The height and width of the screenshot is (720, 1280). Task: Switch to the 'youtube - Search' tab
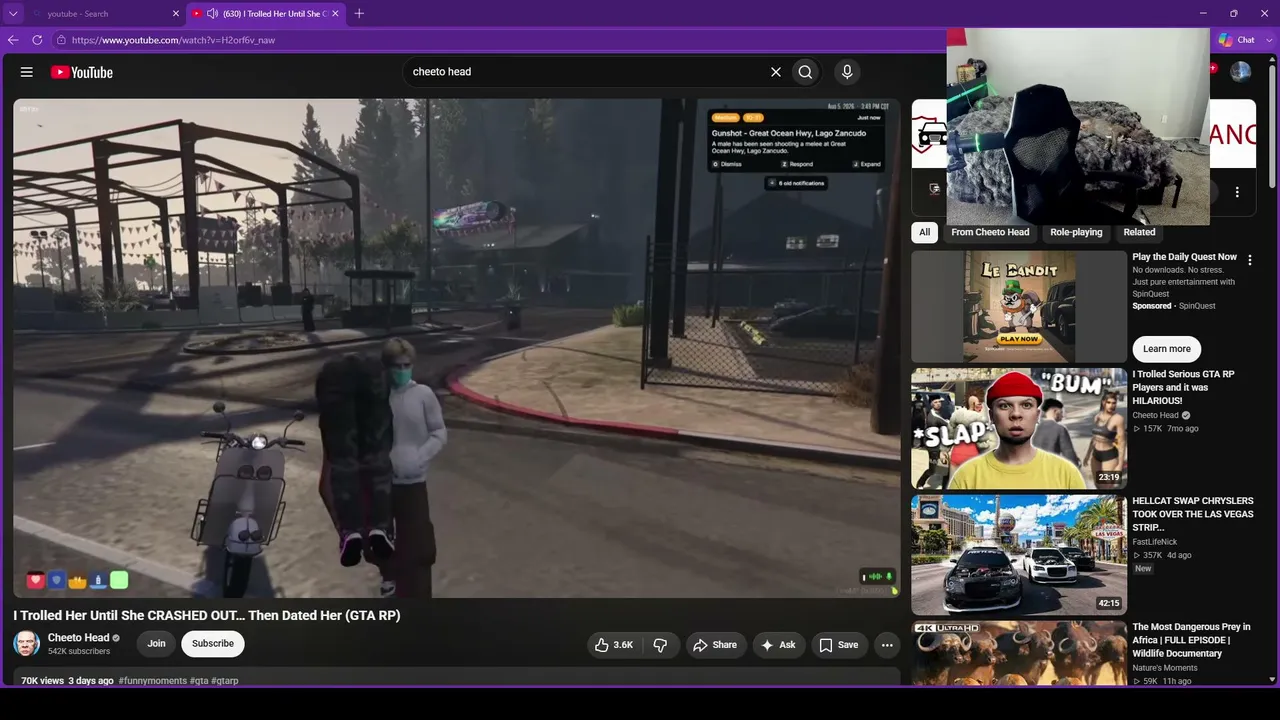(103, 14)
